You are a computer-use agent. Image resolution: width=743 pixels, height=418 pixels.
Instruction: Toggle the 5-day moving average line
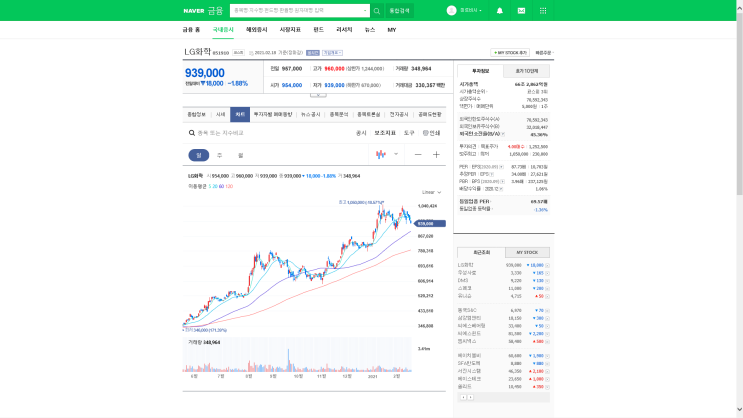(x=209, y=186)
